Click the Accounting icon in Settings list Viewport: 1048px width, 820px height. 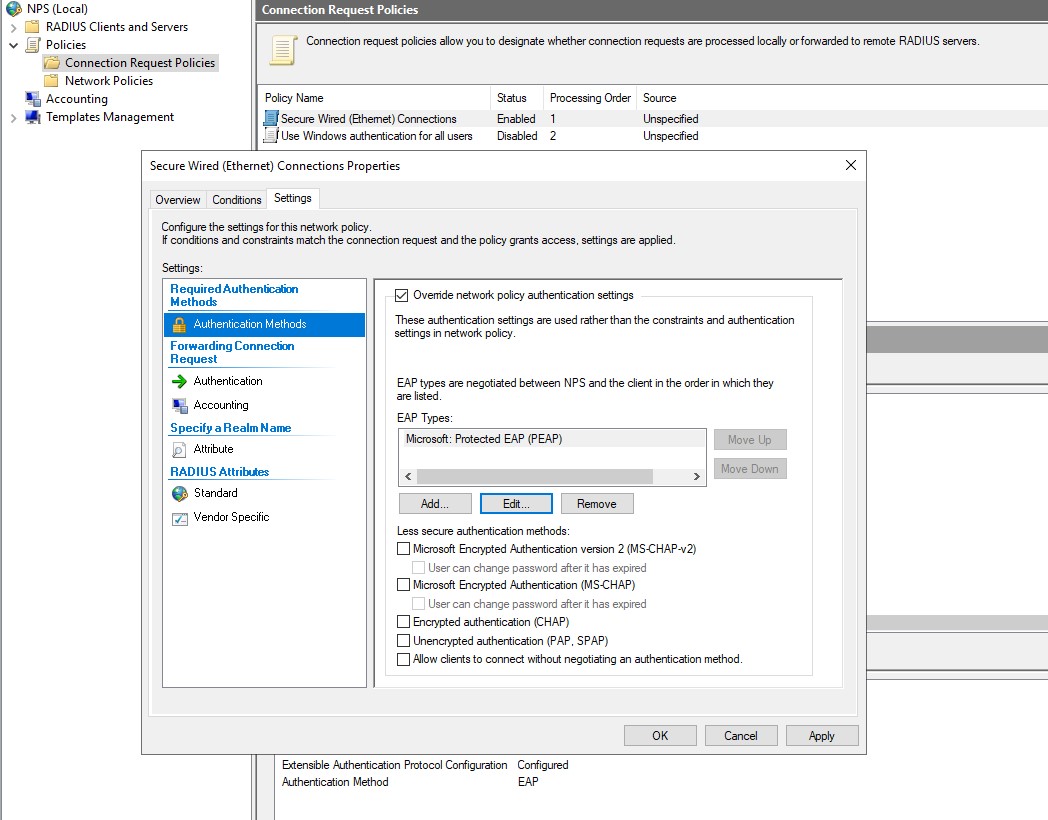click(x=179, y=406)
